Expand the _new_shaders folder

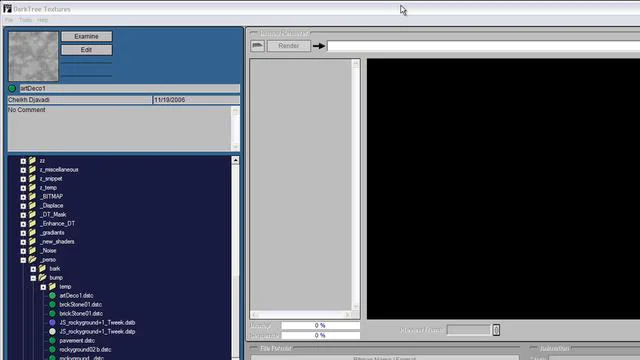(23, 242)
